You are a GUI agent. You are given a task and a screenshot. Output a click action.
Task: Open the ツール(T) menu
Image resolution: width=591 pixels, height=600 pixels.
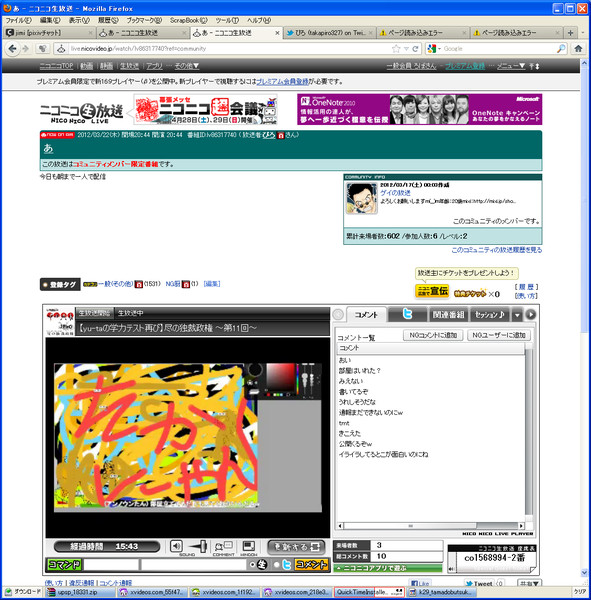tap(227, 20)
